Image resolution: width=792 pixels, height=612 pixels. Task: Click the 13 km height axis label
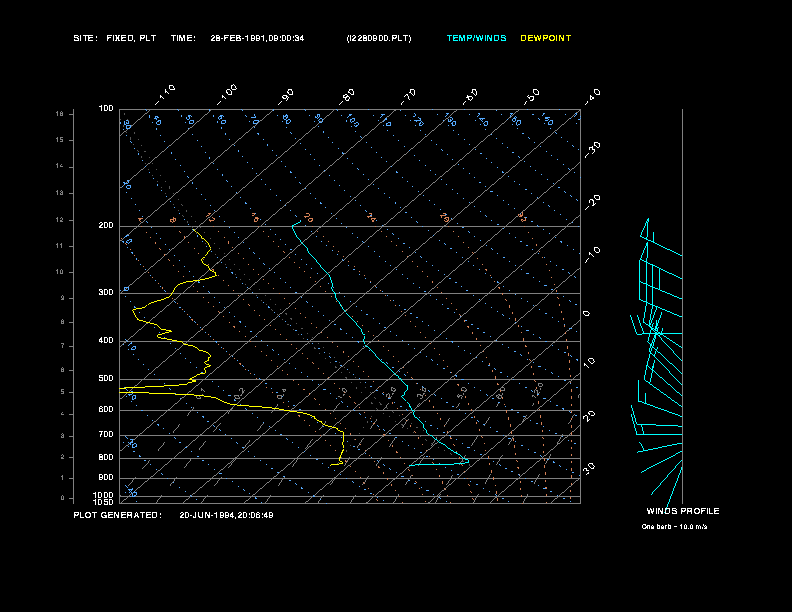(x=60, y=193)
